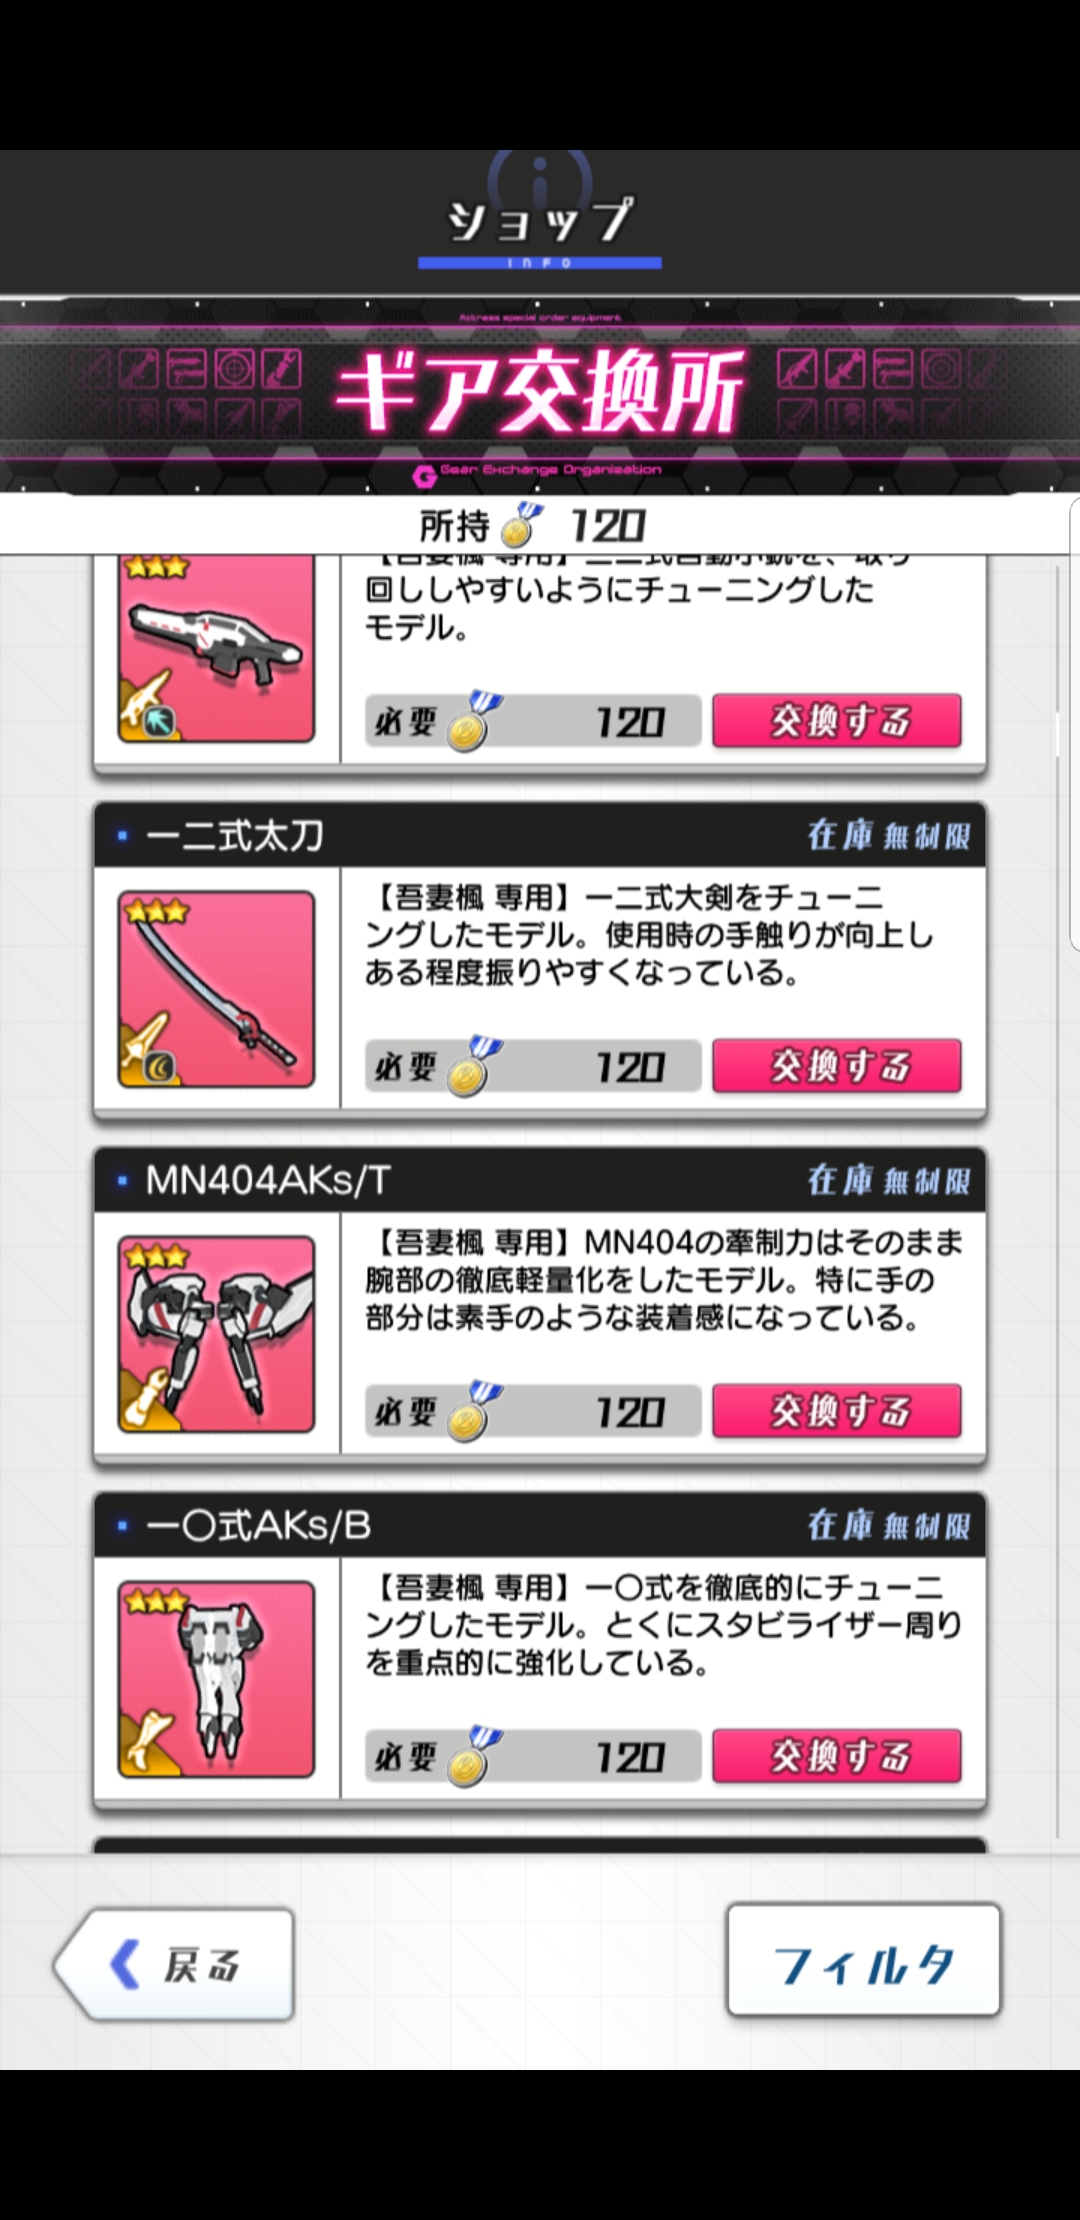Click the medal cost icon for MN404AKs/T

(473, 1412)
